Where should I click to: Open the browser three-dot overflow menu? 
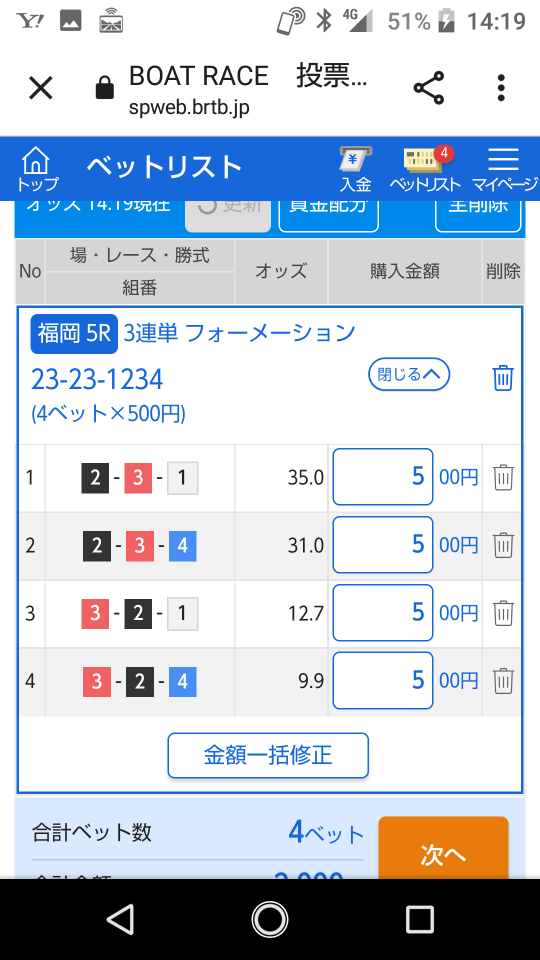click(501, 88)
